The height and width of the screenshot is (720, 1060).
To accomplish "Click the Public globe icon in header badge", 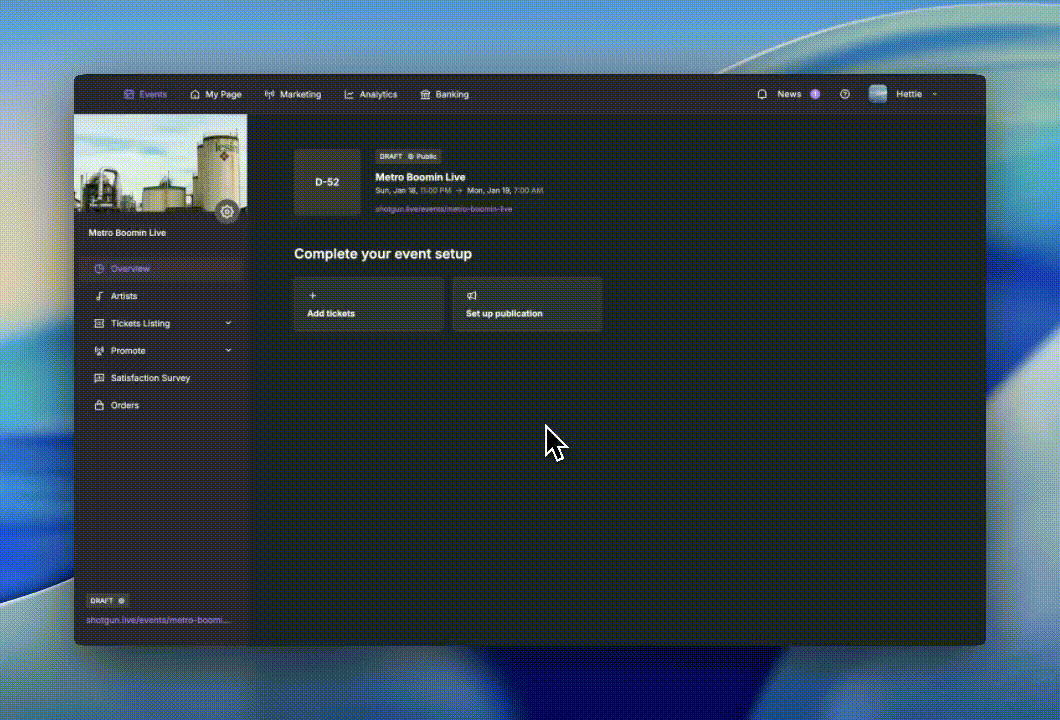I will point(410,156).
